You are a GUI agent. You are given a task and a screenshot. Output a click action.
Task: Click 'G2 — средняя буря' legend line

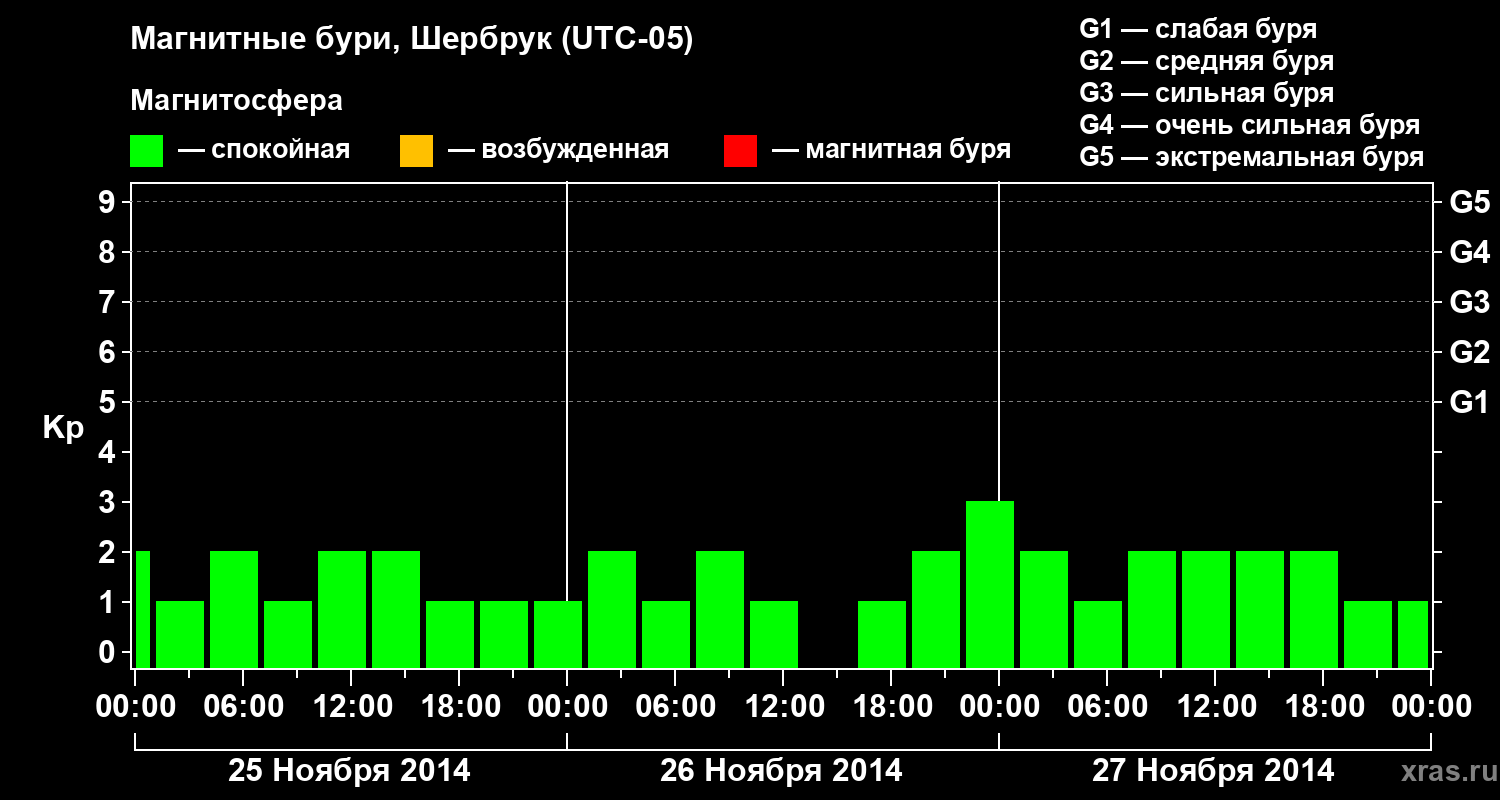1207,61
